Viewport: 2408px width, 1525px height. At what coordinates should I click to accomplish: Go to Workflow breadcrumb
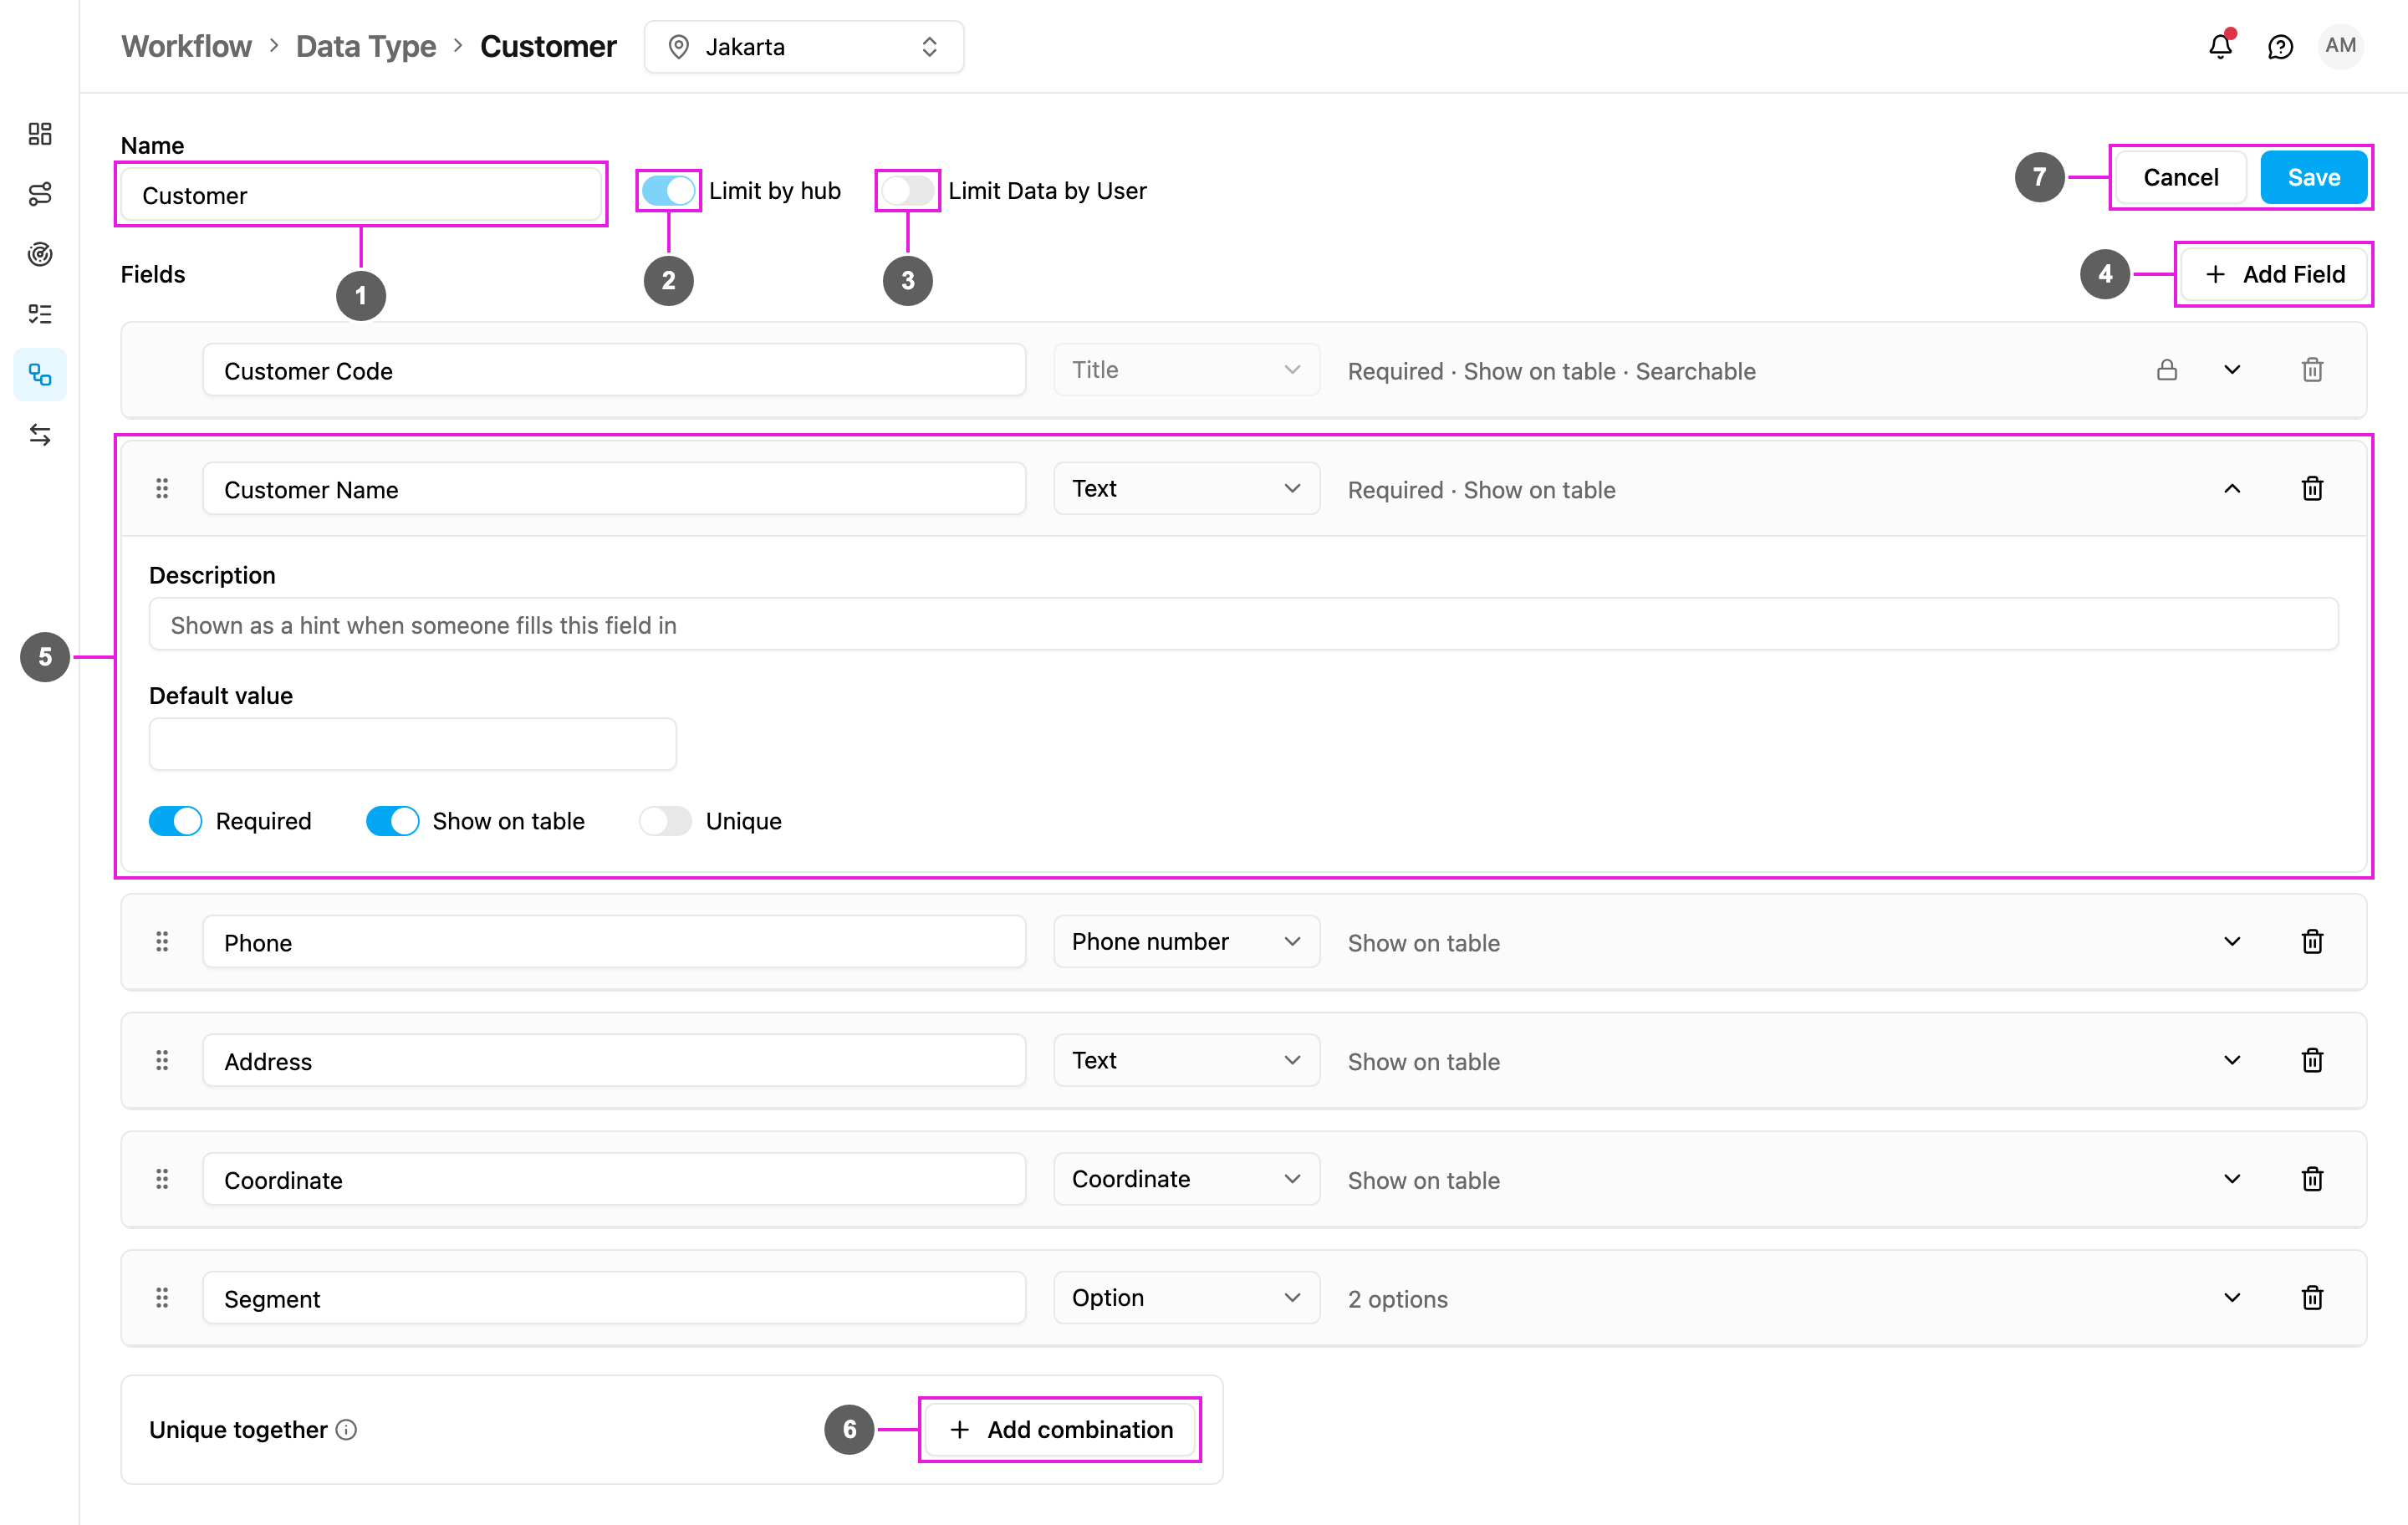click(x=186, y=47)
